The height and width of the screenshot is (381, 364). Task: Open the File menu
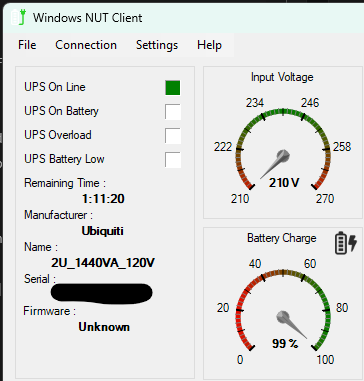(27, 45)
